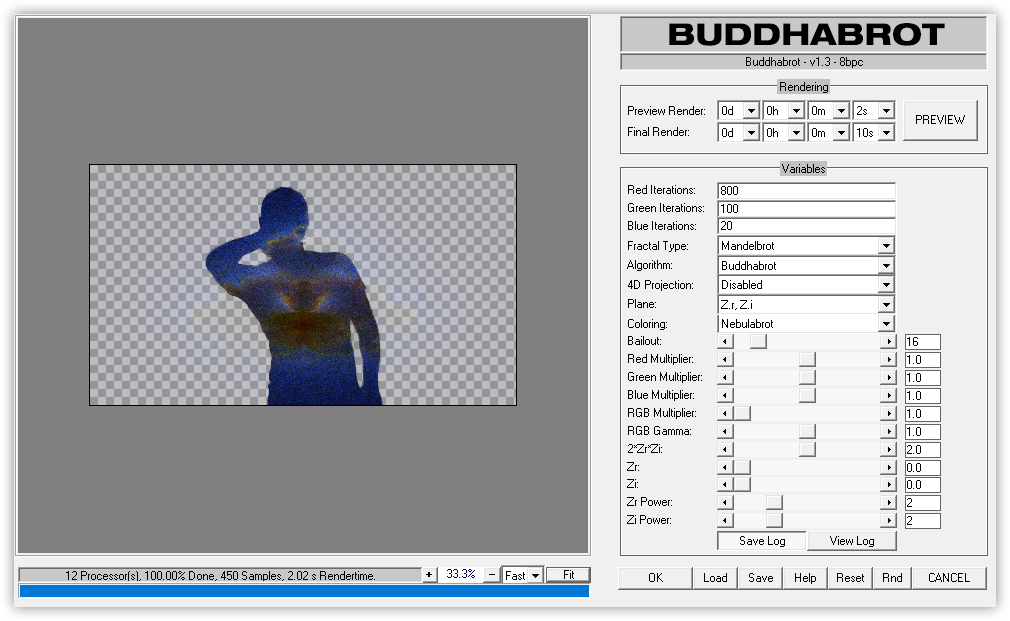Click RGB Gamma left arrow

[725, 432]
